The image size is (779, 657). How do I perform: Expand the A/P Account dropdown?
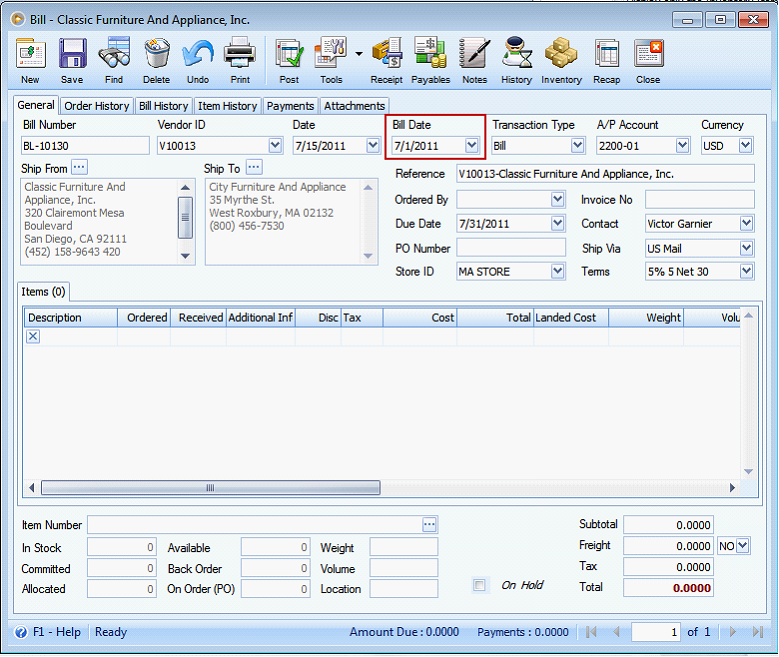click(x=683, y=146)
